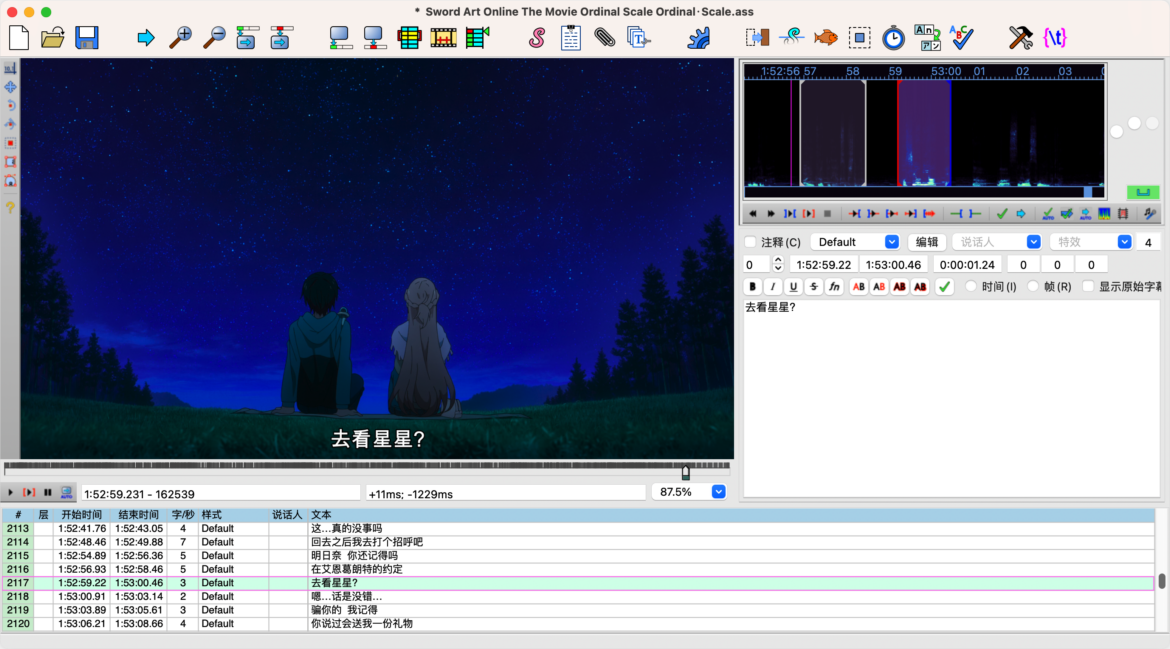The image size is (1170, 649).
Task: Play video from the current position
Action: (x=10, y=492)
